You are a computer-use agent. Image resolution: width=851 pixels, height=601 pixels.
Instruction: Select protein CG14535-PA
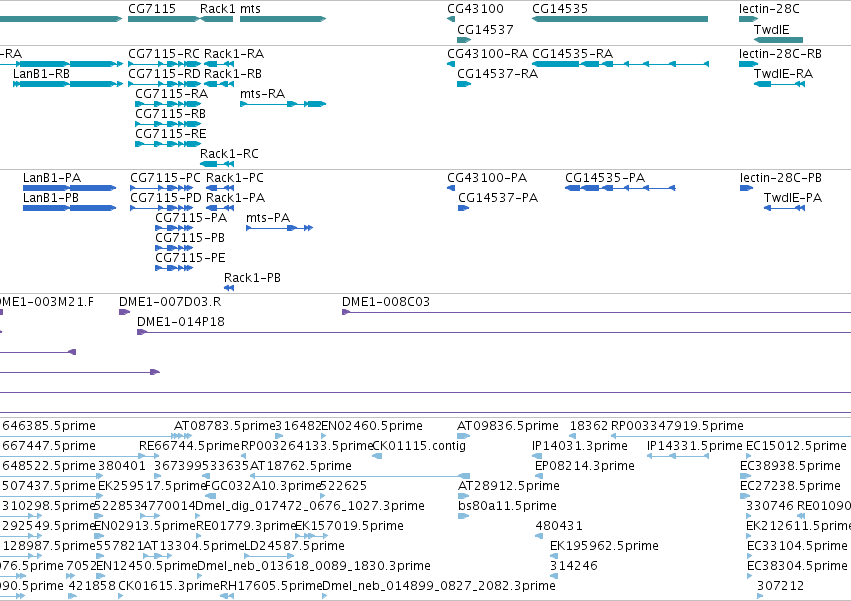coord(605,178)
